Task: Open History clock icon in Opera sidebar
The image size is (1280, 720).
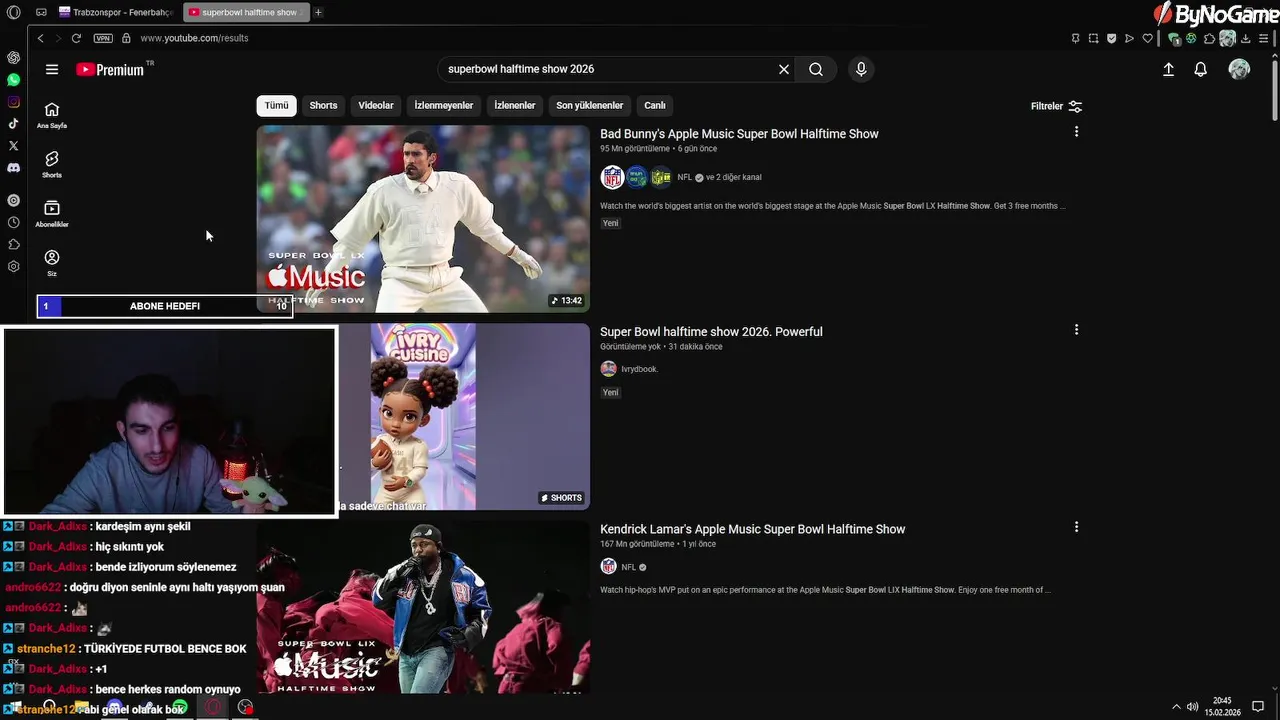Action: tap(13, 222)
